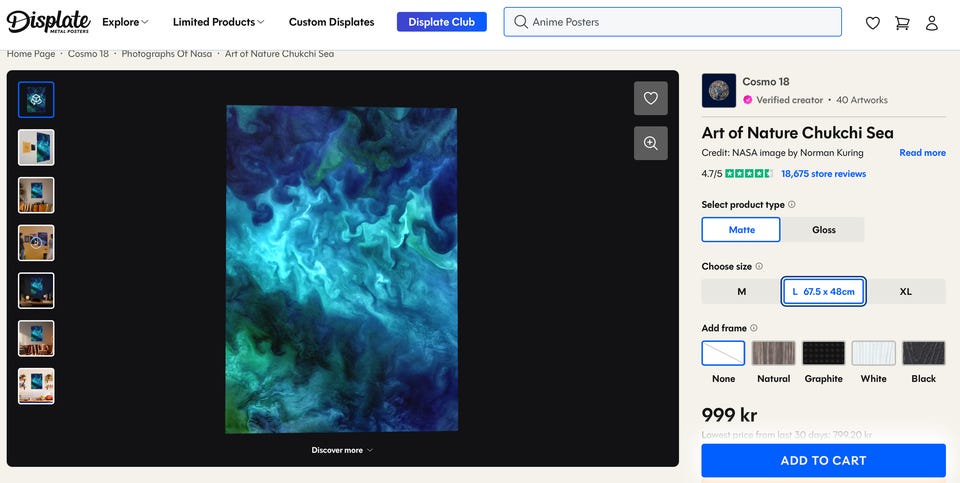Go to Home Page breadcrumb
This screenshot has height=483, width=960.
coord(31,54)
